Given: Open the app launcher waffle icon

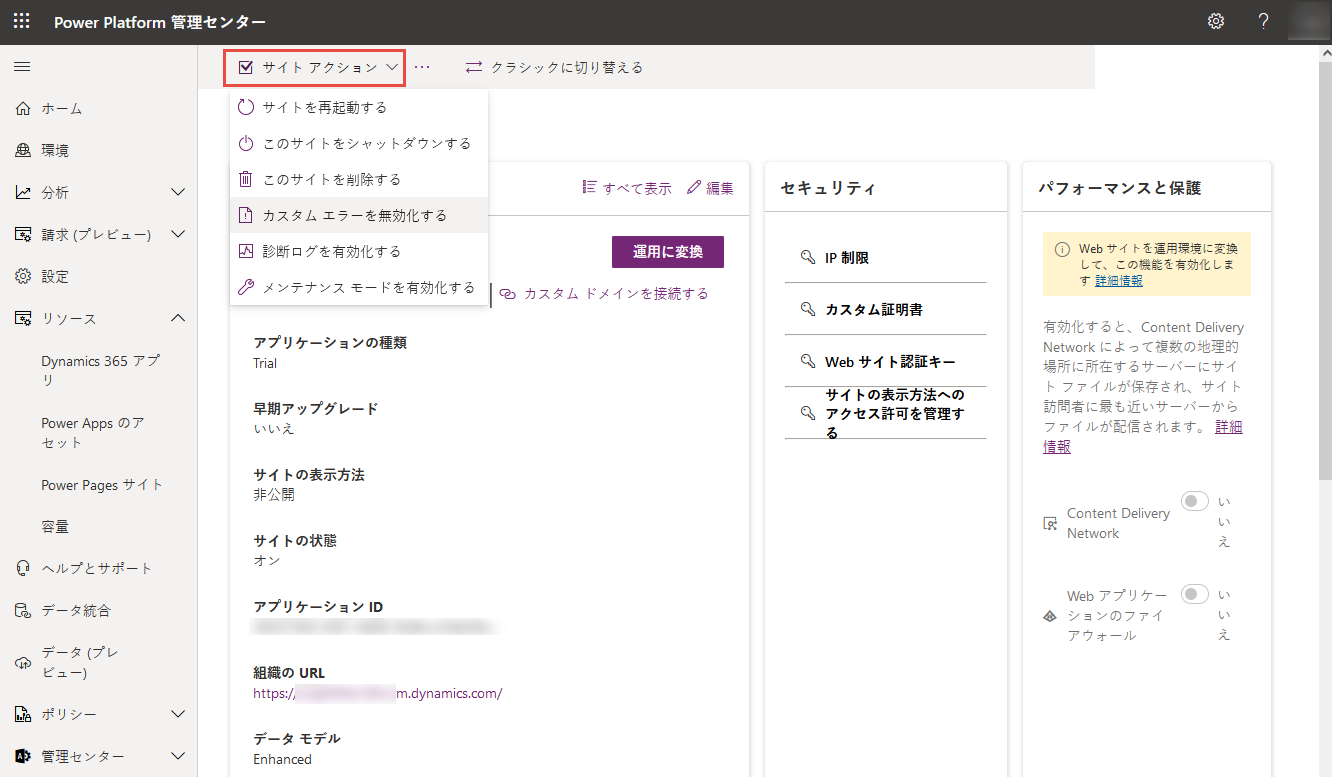Looking at the screenshot, I should pos(21,21).
